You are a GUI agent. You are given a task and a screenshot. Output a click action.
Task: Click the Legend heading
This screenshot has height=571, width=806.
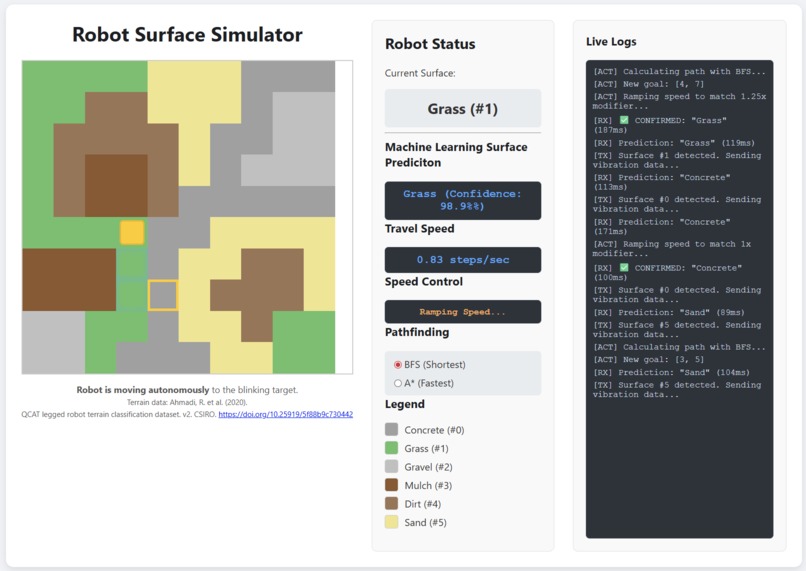(405, 404)
